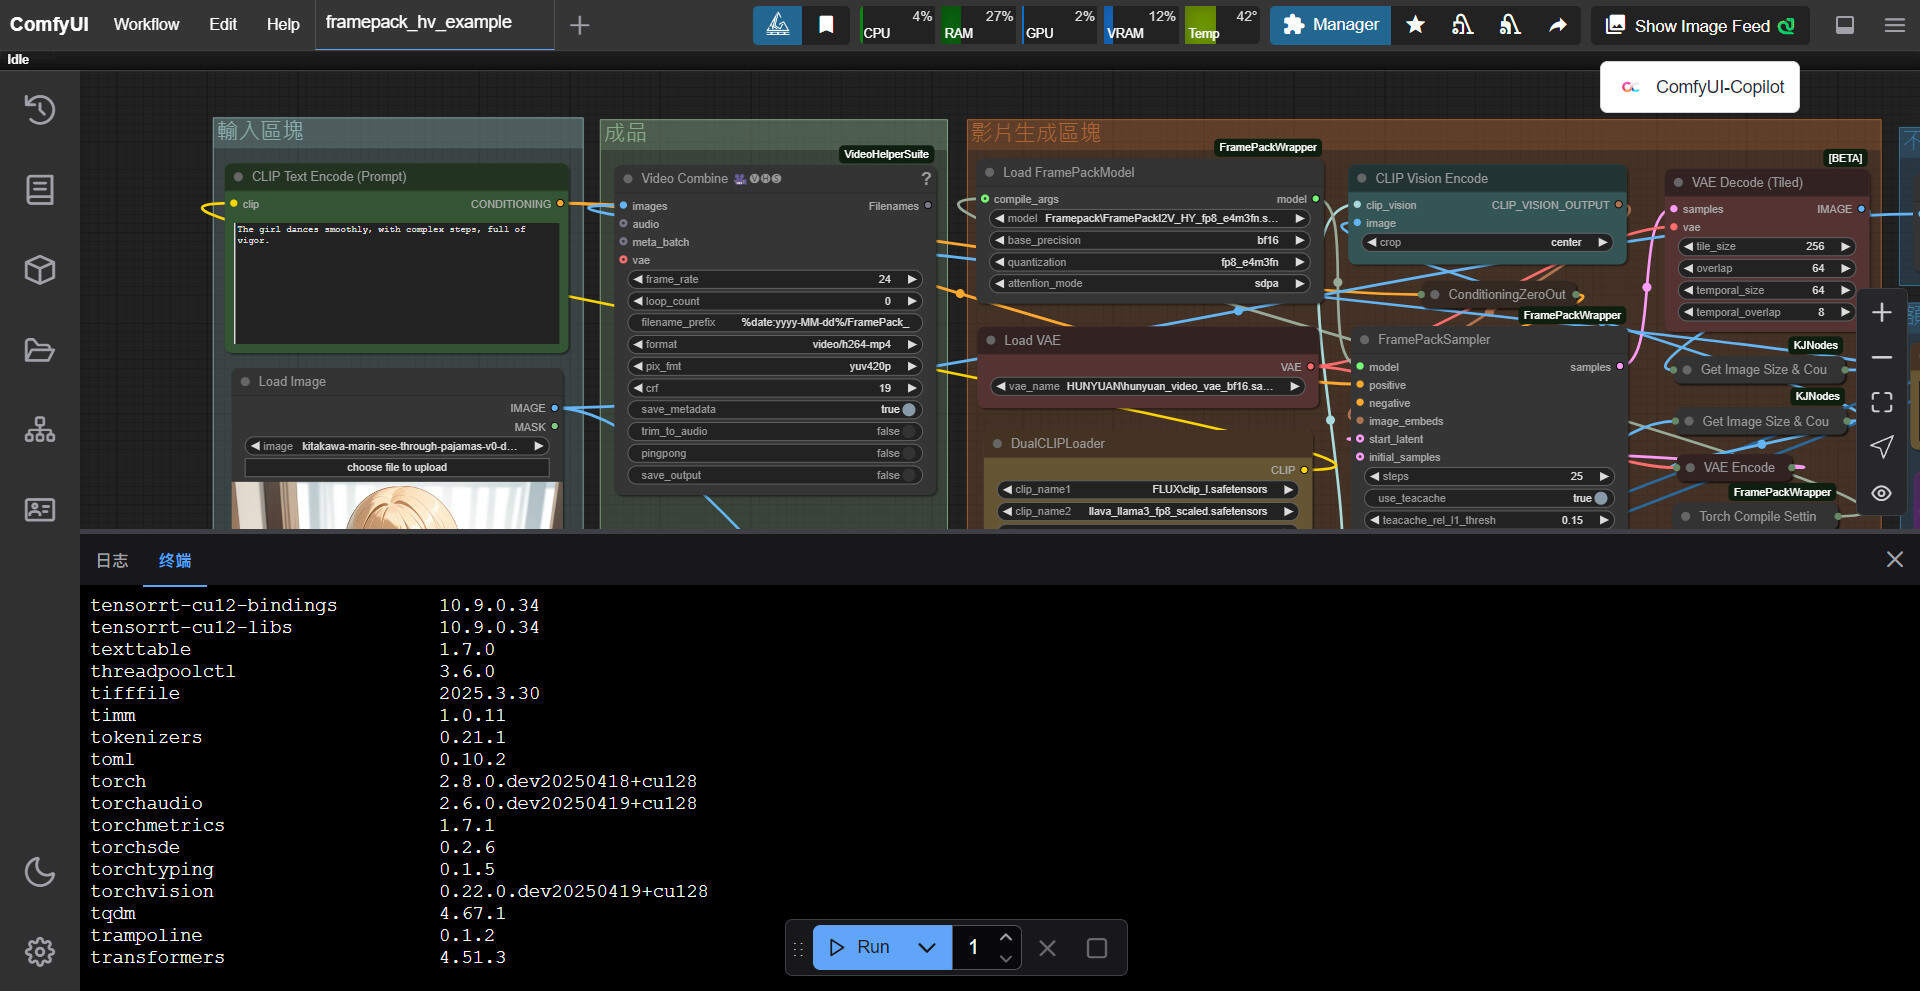Click the fit view icon on canvas
The image size is (1920, 991).
tap(1881, 402)
